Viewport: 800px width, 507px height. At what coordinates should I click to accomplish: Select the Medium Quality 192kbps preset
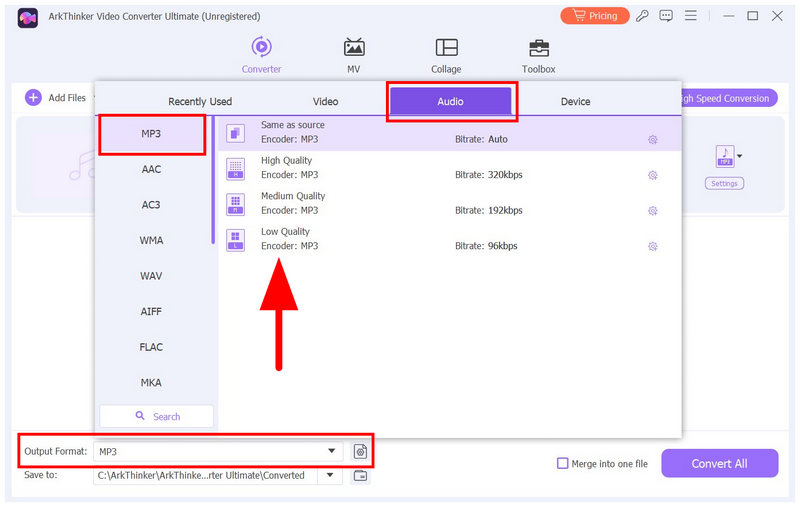click(449, 204)
